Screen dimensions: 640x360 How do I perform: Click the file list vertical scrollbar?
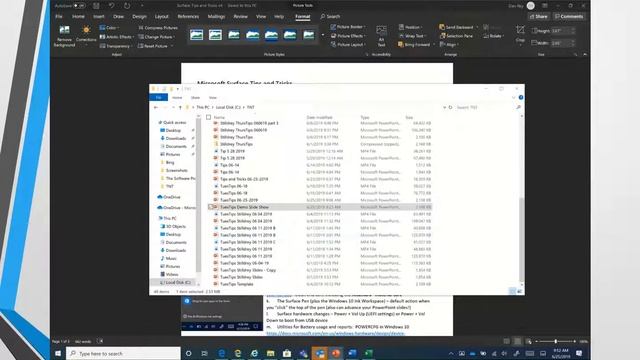tap(522, 240)
